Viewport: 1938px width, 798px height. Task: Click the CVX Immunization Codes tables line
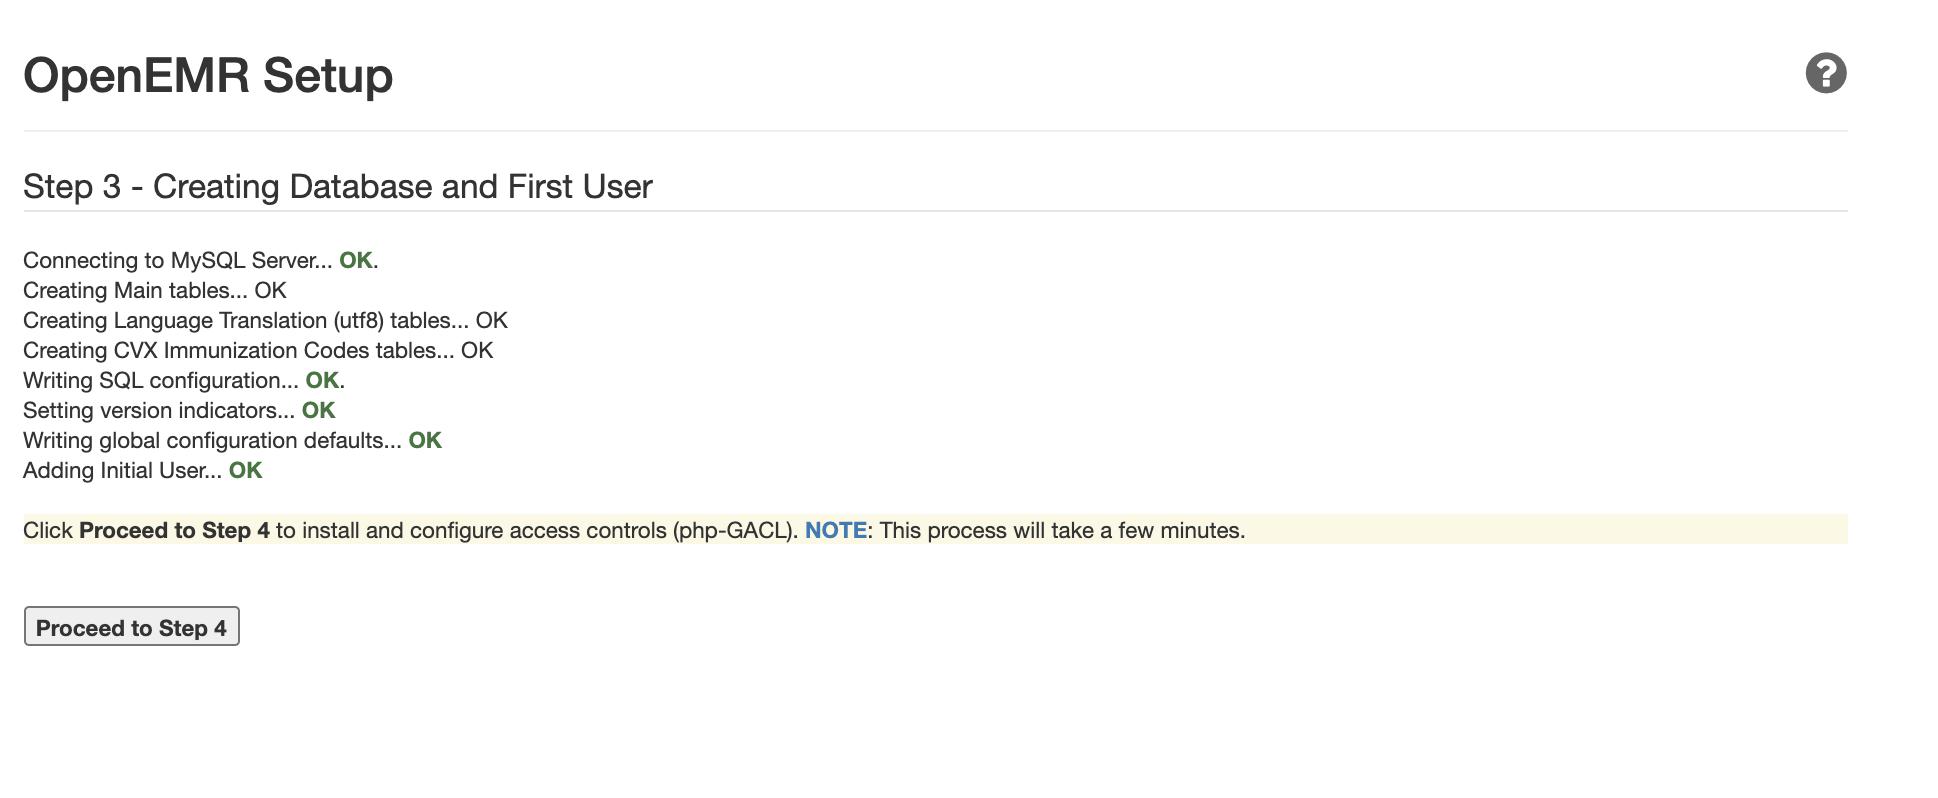[257, 351]
